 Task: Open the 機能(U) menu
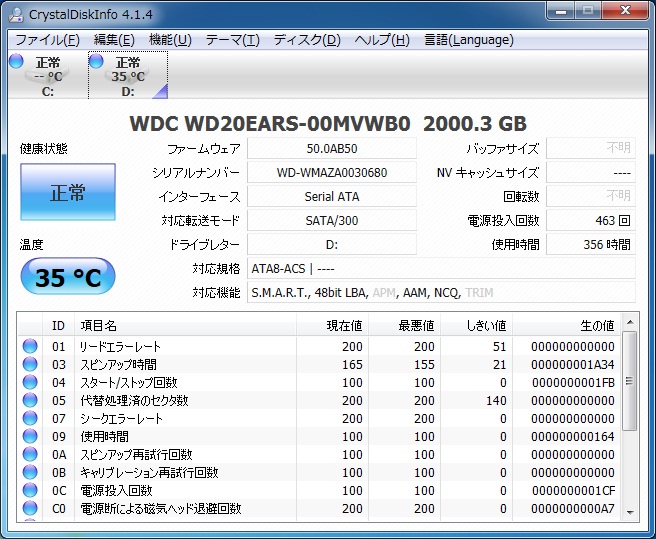(170, 40)
